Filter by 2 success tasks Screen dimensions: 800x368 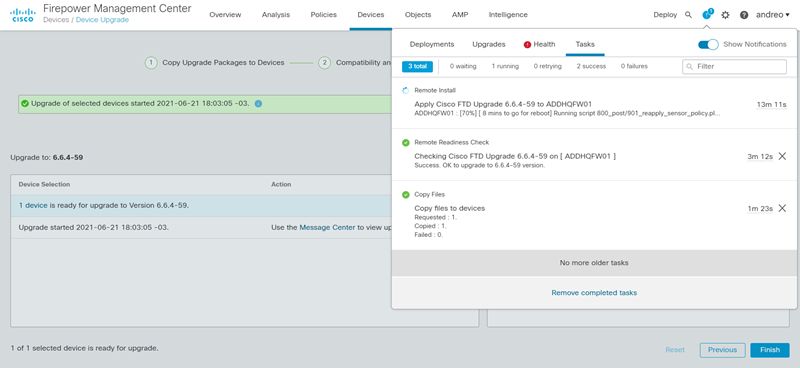coord(591,66)
